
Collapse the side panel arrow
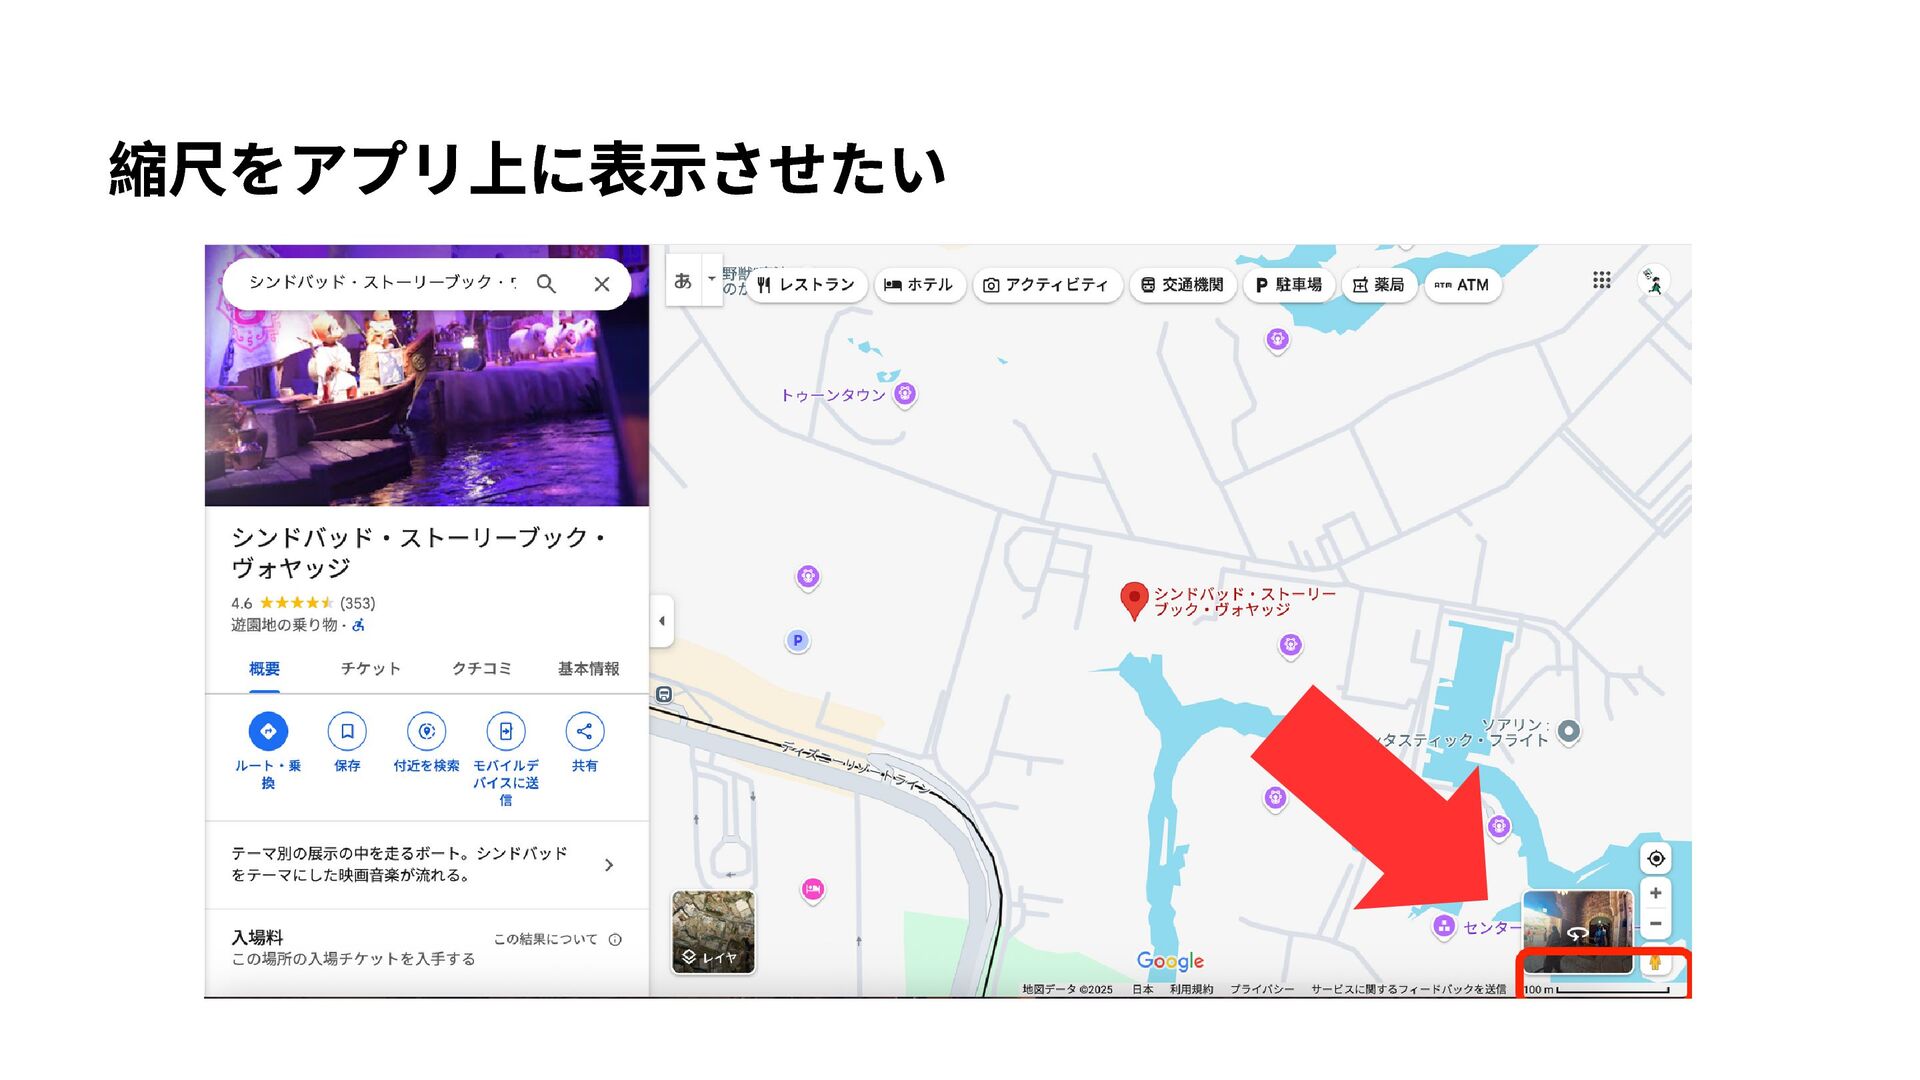click(661, 621)
